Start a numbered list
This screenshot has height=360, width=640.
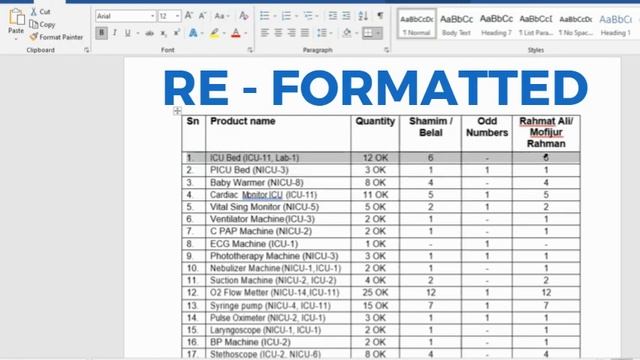(286, 16)
